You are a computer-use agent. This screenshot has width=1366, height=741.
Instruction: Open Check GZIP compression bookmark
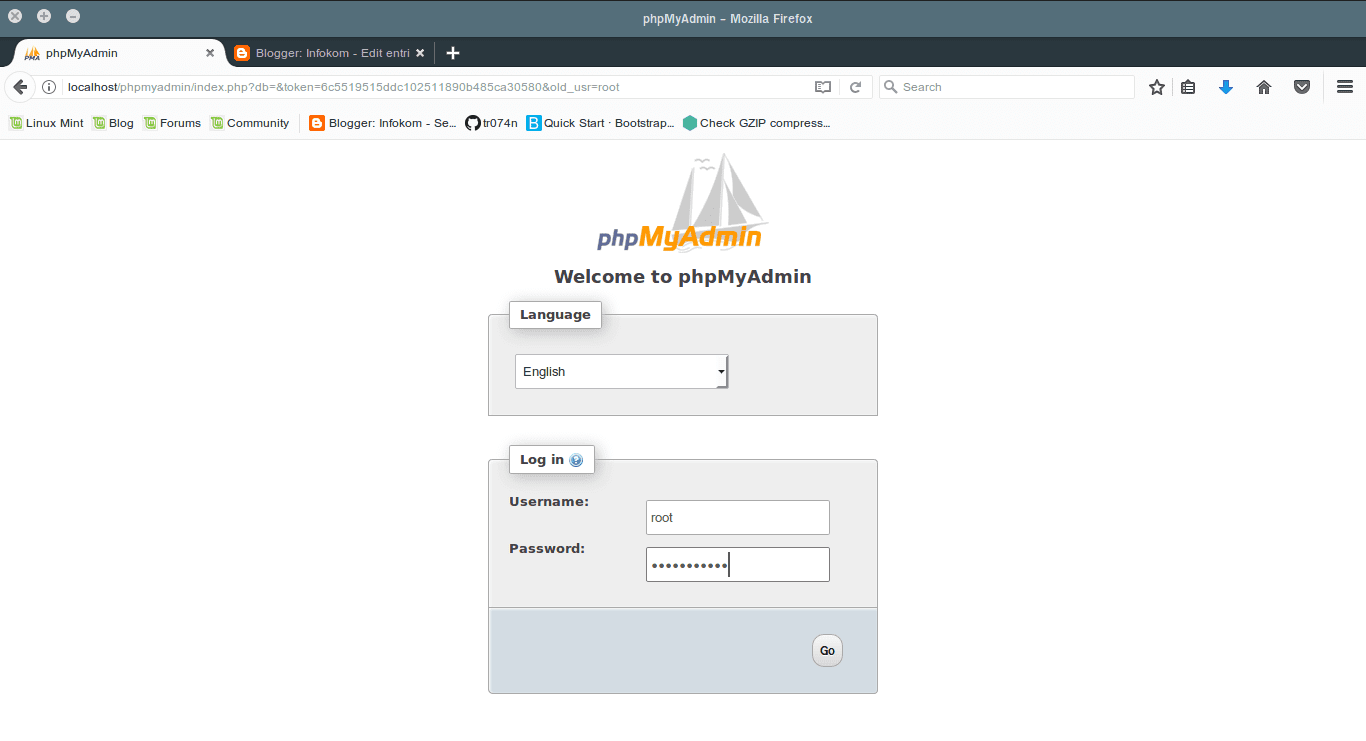tap(757, 123)
